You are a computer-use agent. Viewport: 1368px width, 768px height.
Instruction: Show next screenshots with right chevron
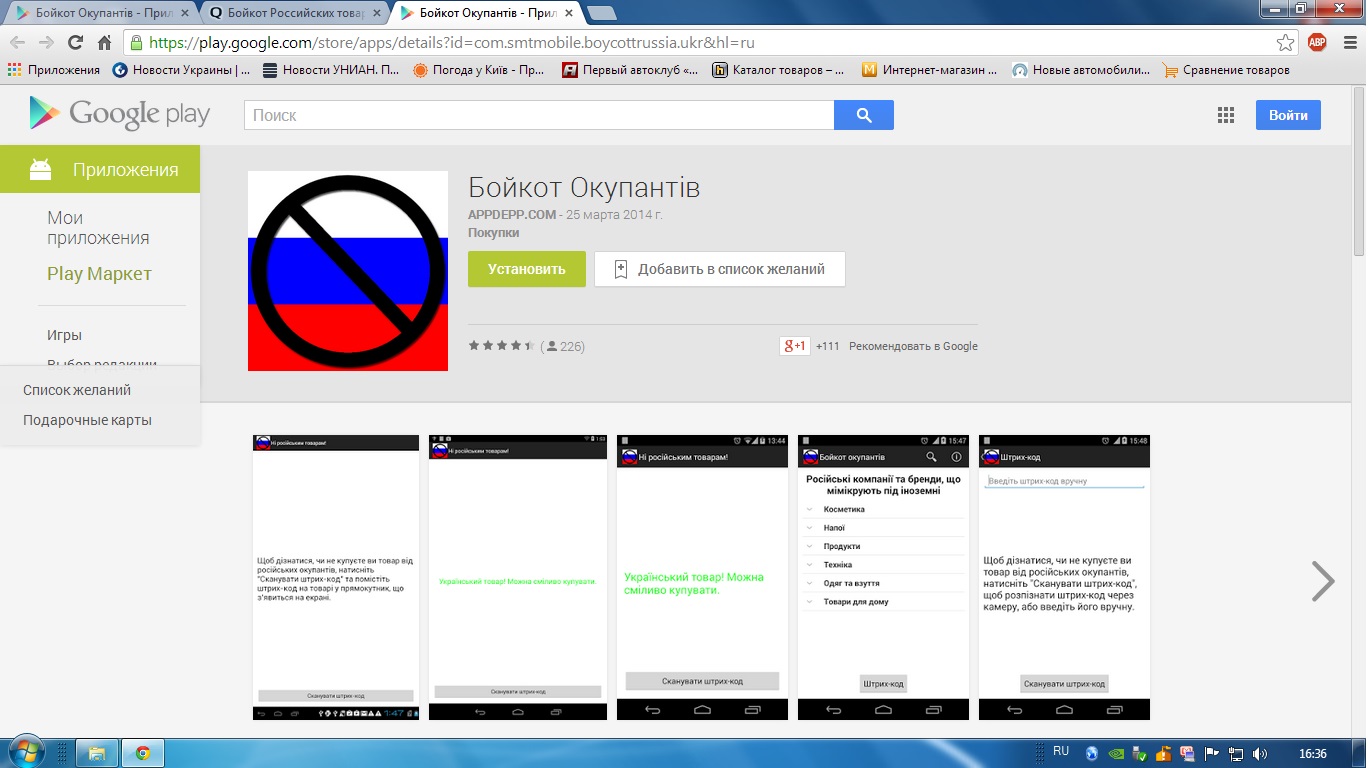click(x=1322, y=580)
